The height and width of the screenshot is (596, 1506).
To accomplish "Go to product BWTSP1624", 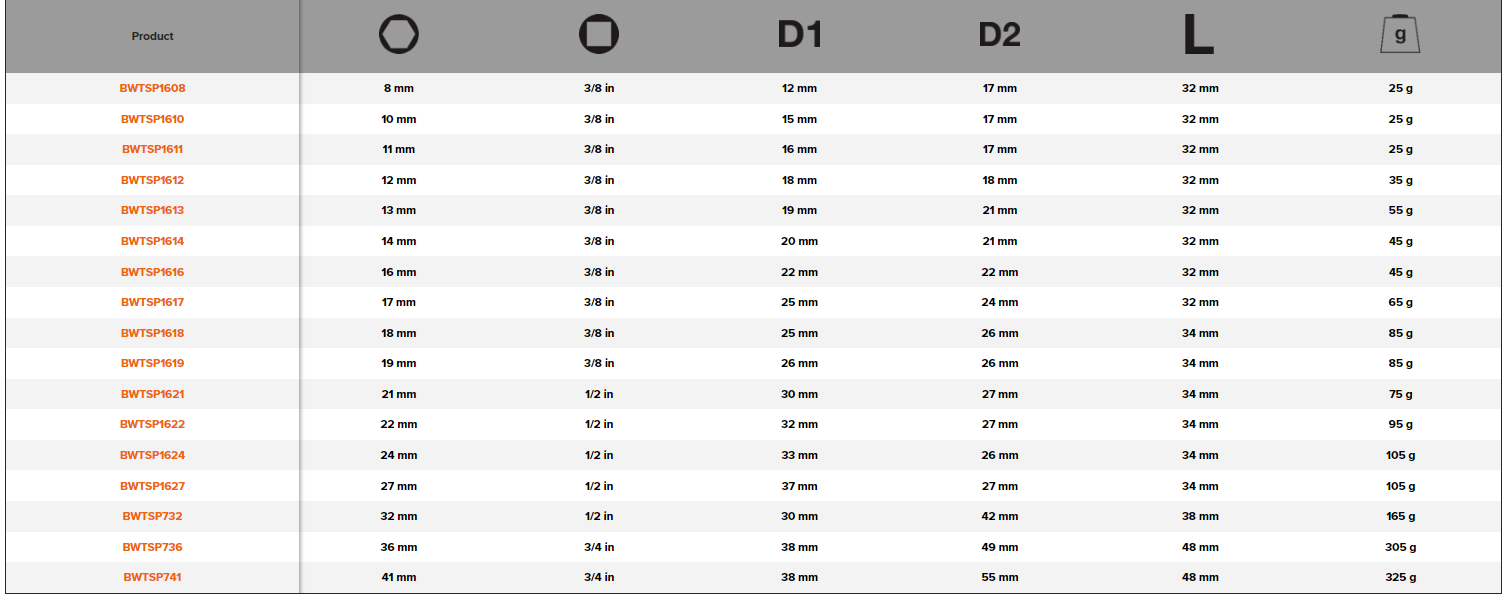I will [x=153, y=455].
